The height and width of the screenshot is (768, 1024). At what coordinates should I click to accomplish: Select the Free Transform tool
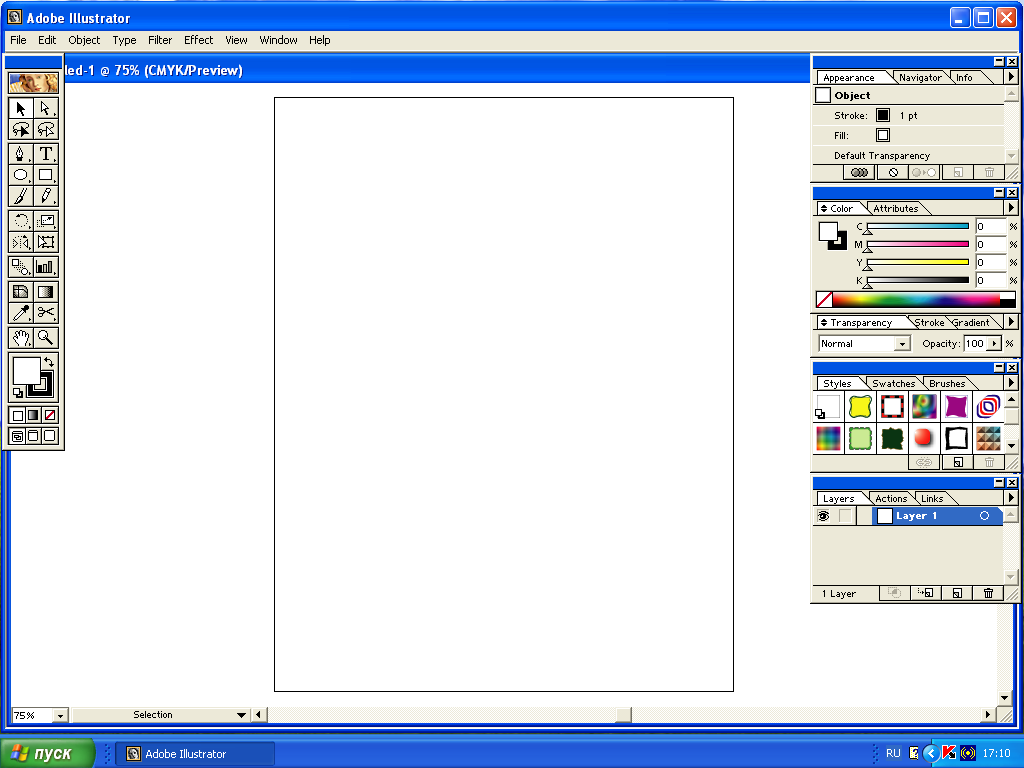pos(46,242)
